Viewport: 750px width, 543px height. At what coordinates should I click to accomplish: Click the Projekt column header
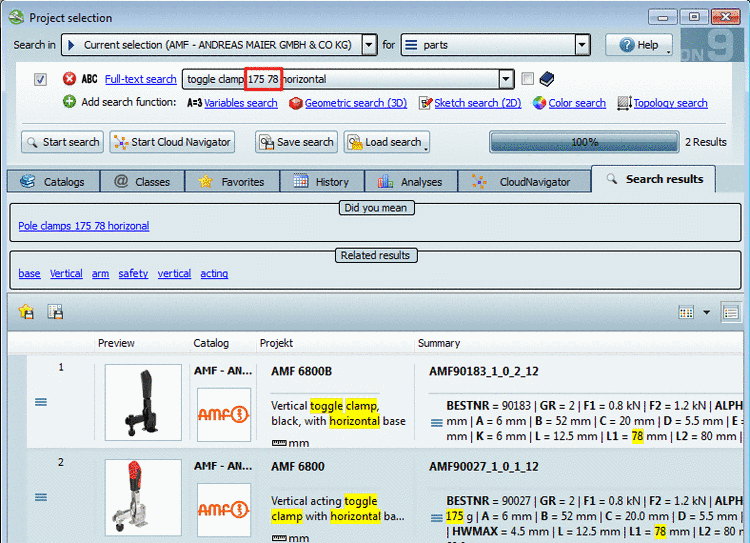click(x=276, y=343)
